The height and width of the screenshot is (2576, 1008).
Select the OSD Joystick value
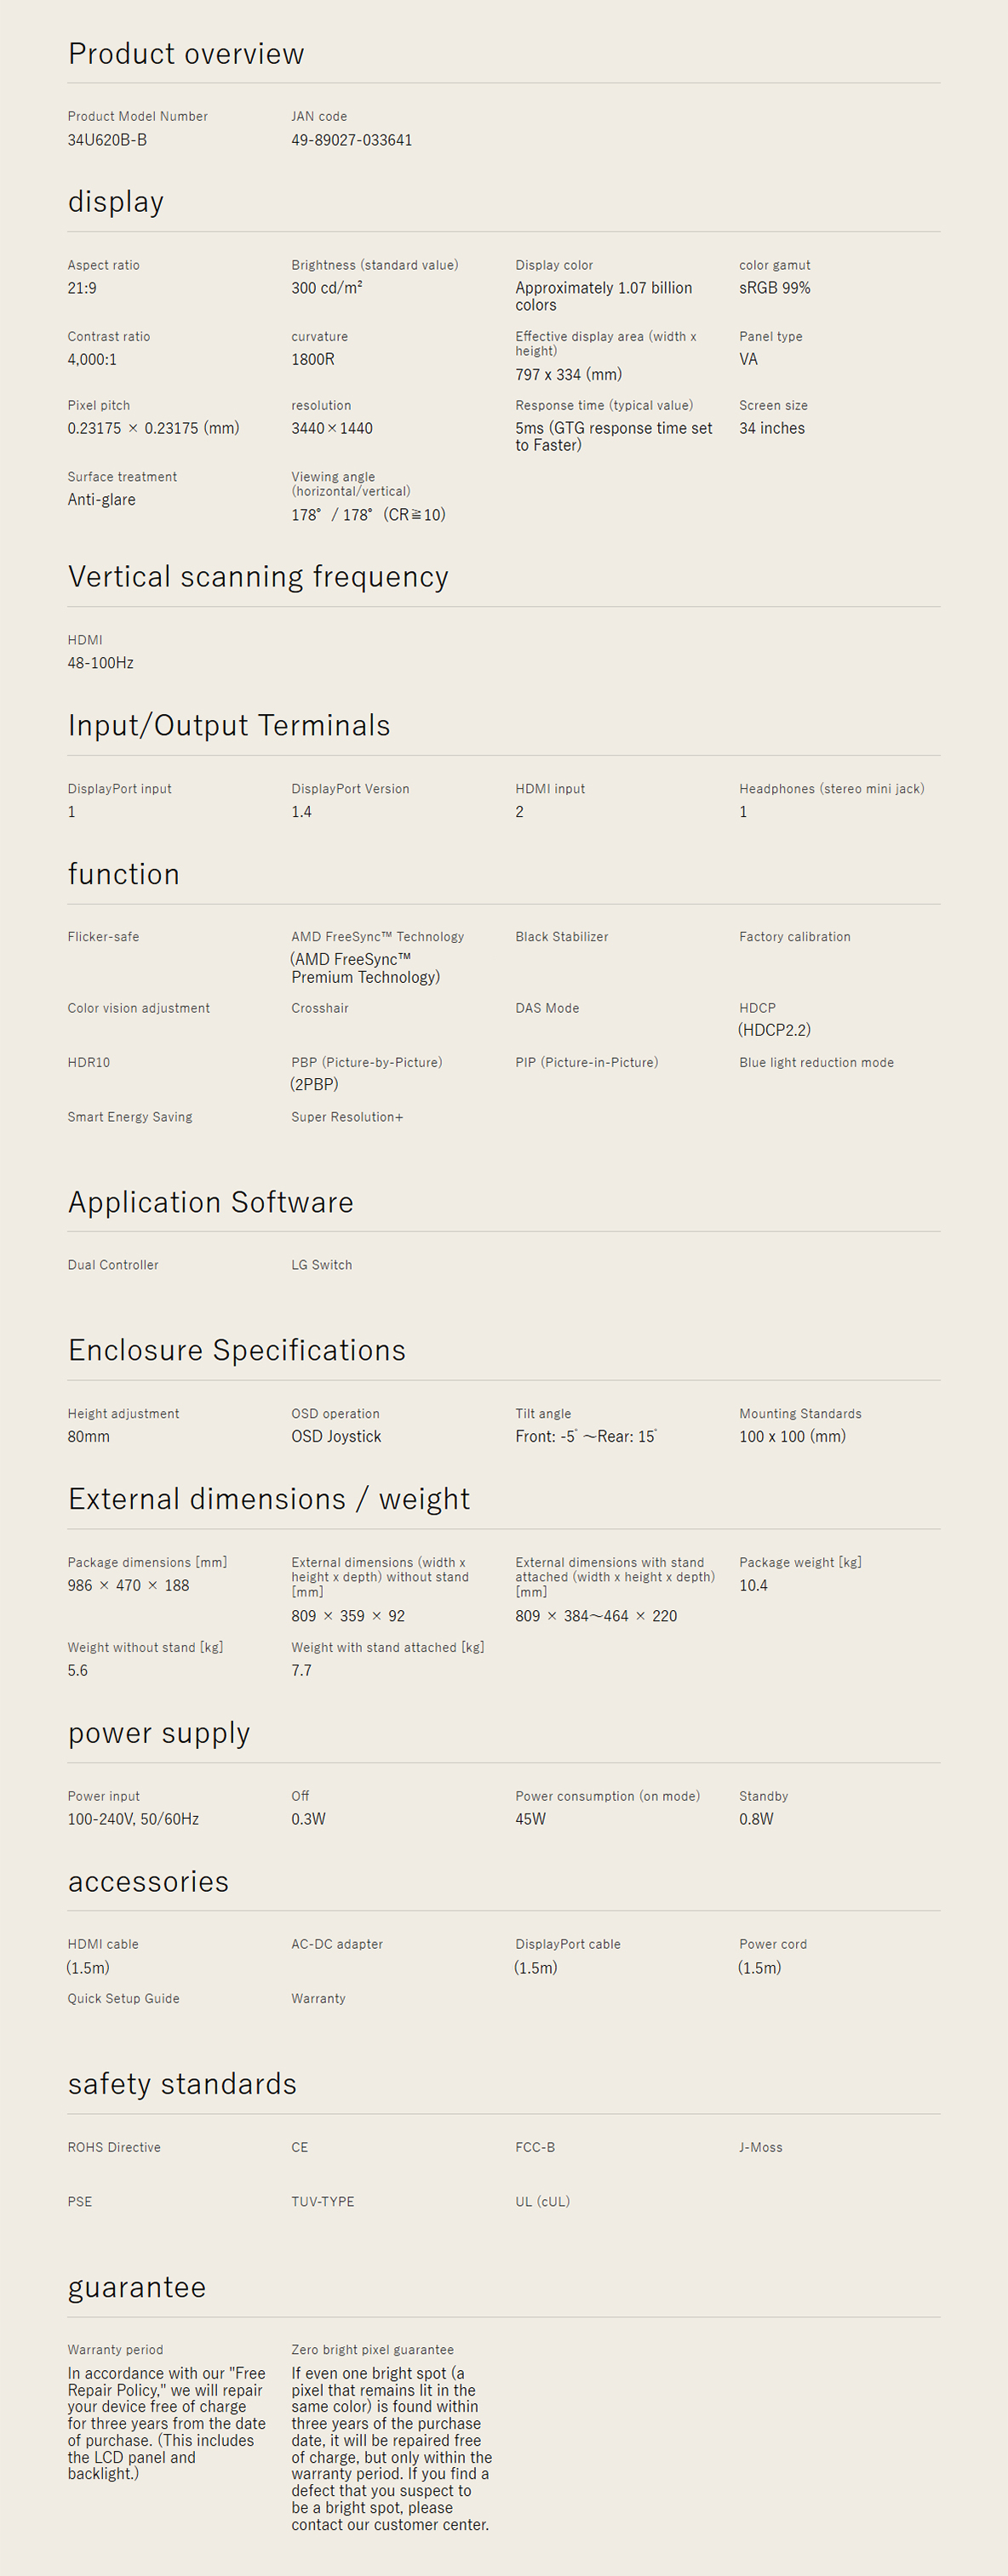pyautogui.click(x=336, y=1437)
